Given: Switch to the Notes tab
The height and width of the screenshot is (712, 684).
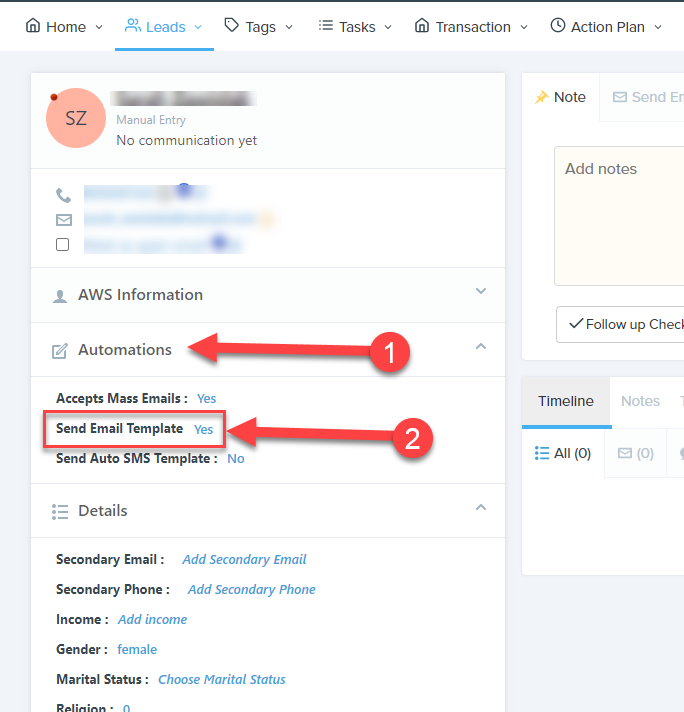Looking at the screenshot, I should [640, 401].
